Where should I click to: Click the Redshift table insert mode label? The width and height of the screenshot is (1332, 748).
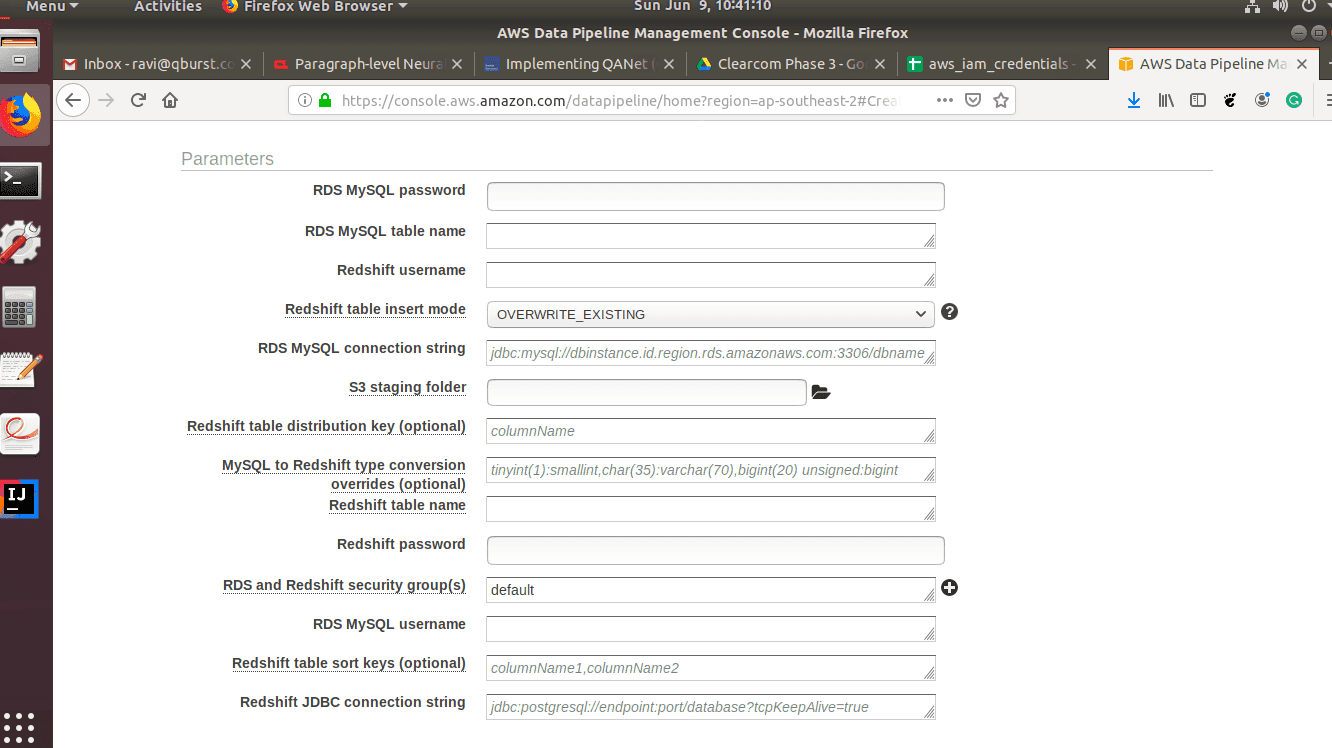click(375, 309)
